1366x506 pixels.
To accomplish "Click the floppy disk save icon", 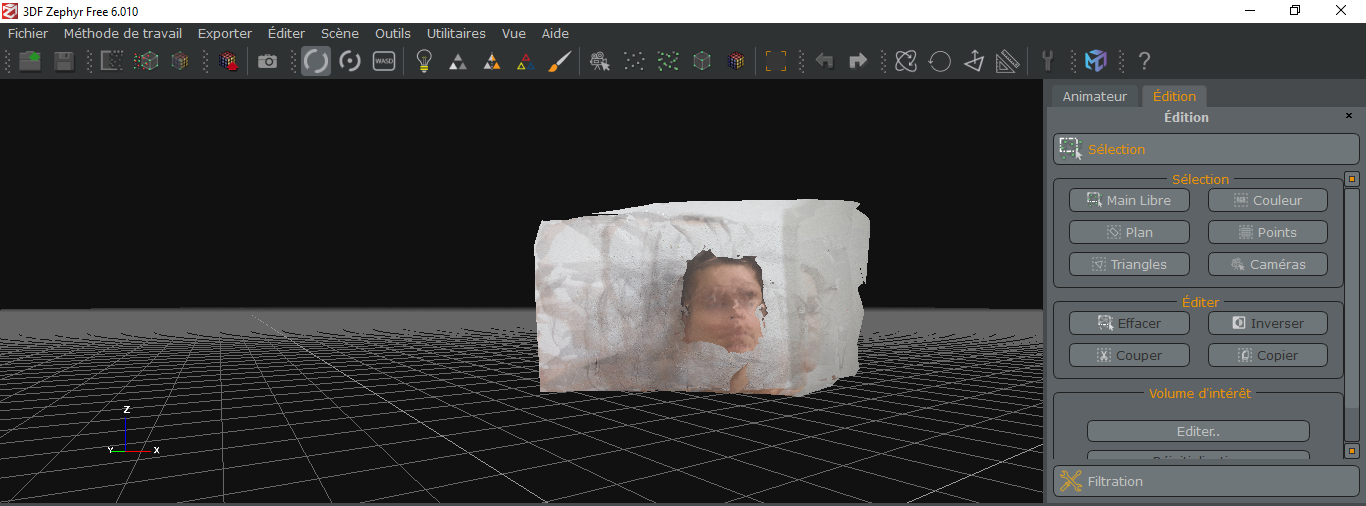I will pyautogui.click(x=64, y=61).
